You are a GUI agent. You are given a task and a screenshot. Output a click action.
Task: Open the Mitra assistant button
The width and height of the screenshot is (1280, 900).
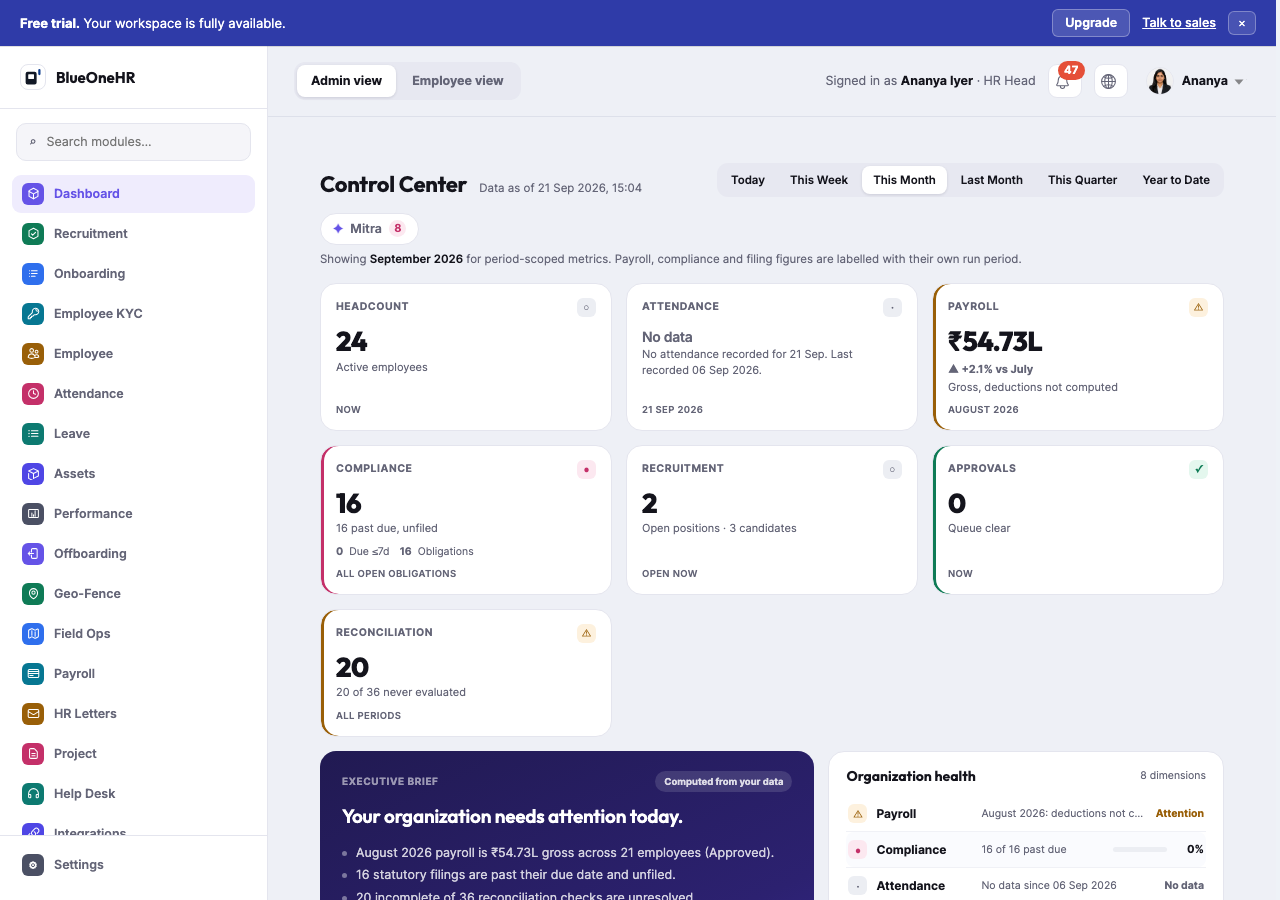click(x=369, y=228)
